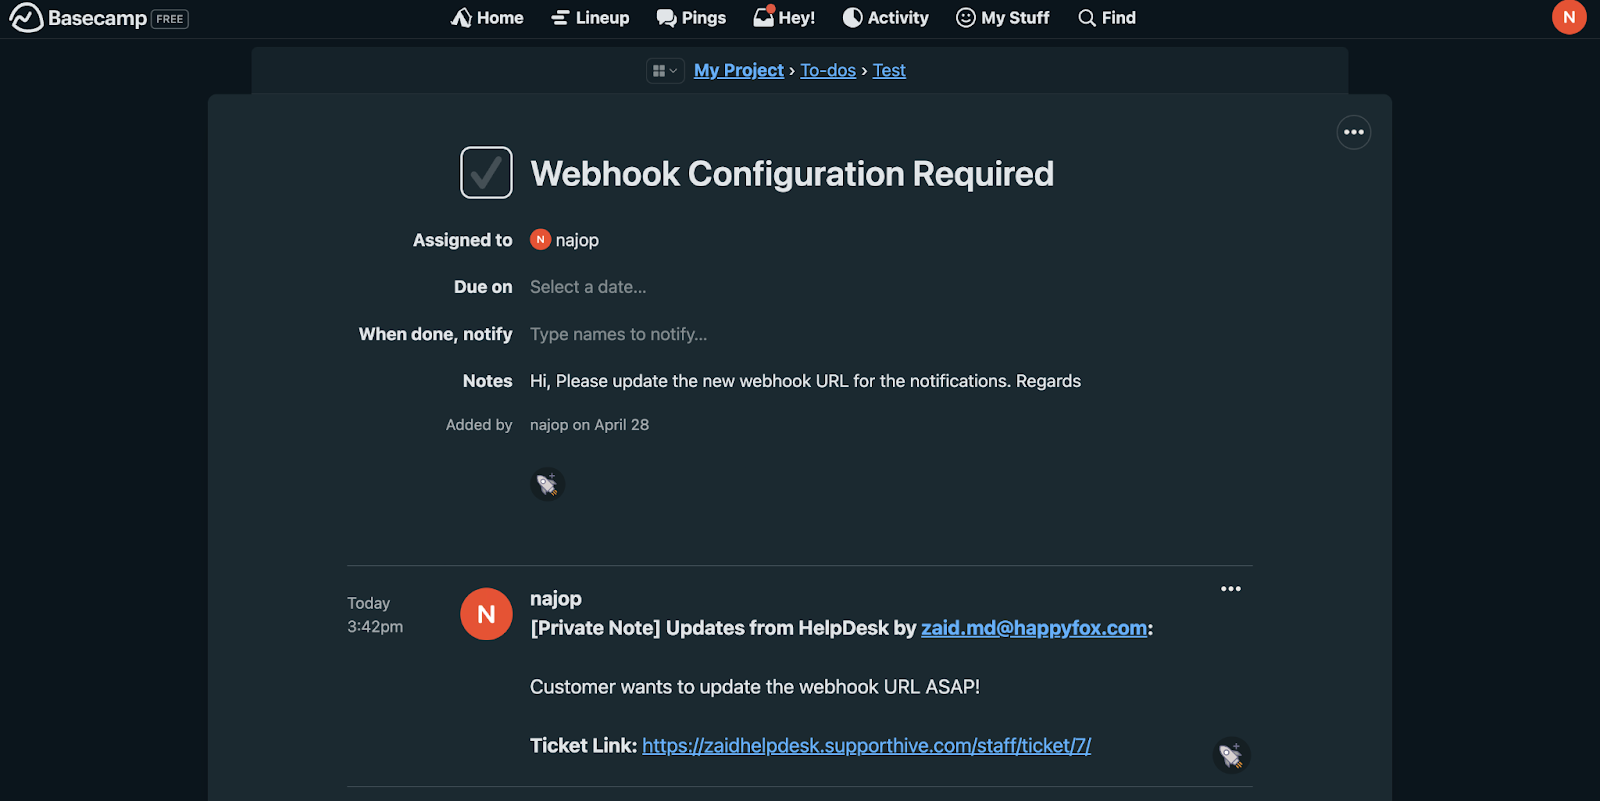Screen dimensions: 1600x801
Task: Go to To-dos breadcrumb link
Action: 828,71
